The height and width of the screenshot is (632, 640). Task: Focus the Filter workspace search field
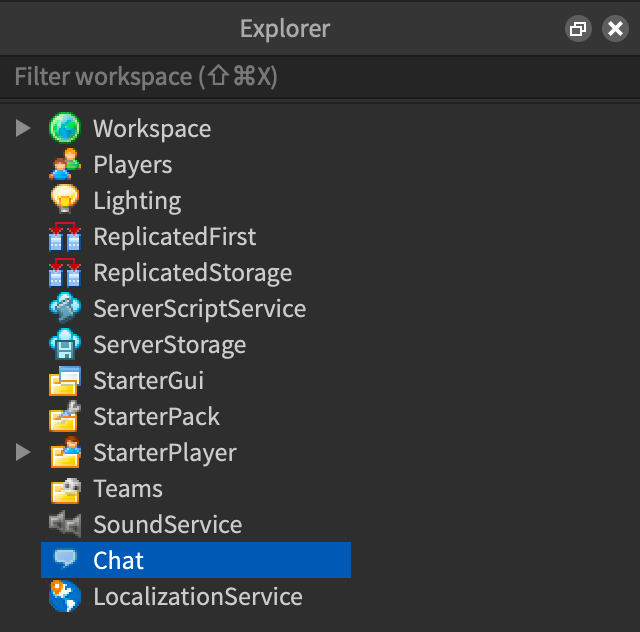click(x=300, y=77)
